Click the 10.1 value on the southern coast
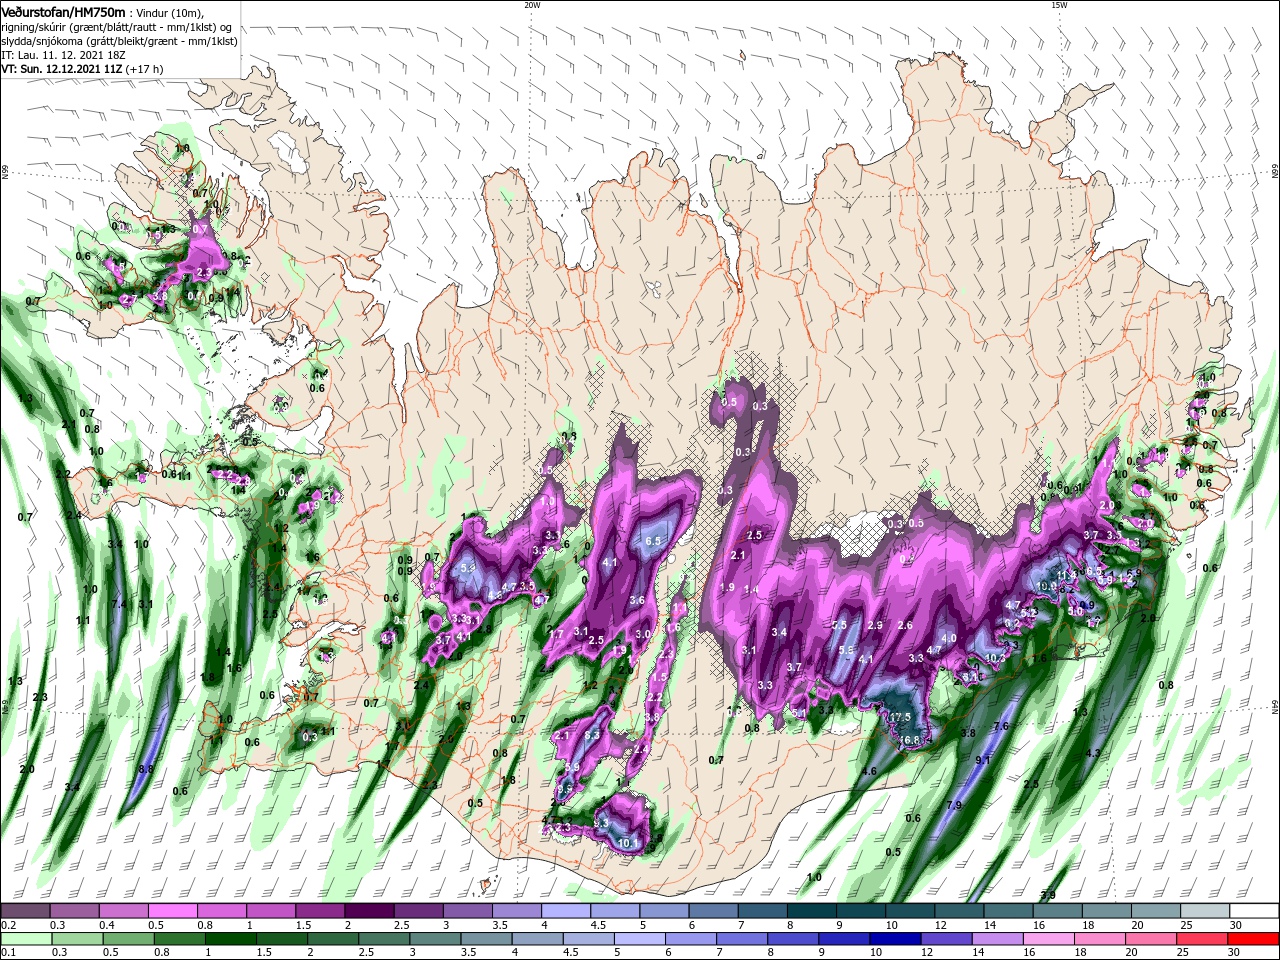1280x960 pixels. click(628, 843)
